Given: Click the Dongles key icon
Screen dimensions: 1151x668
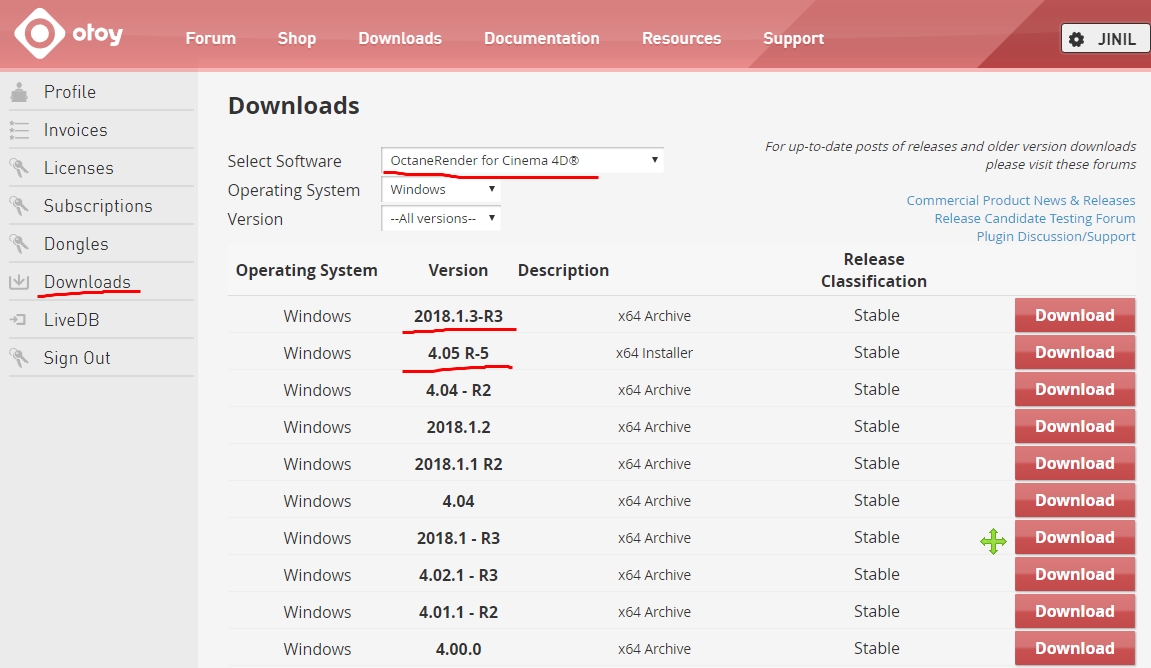Looking at the screenshot, I should click(19, 244).
